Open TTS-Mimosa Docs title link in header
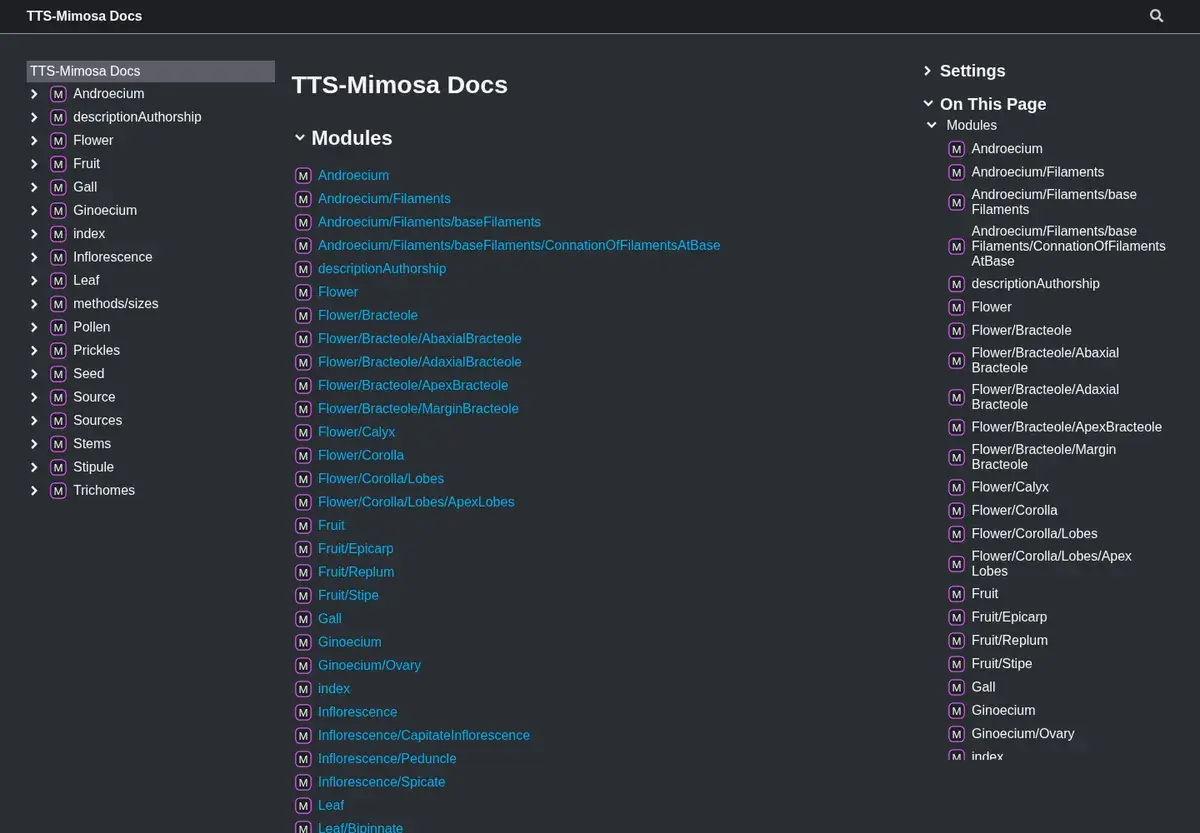 (x=84, y=16)
